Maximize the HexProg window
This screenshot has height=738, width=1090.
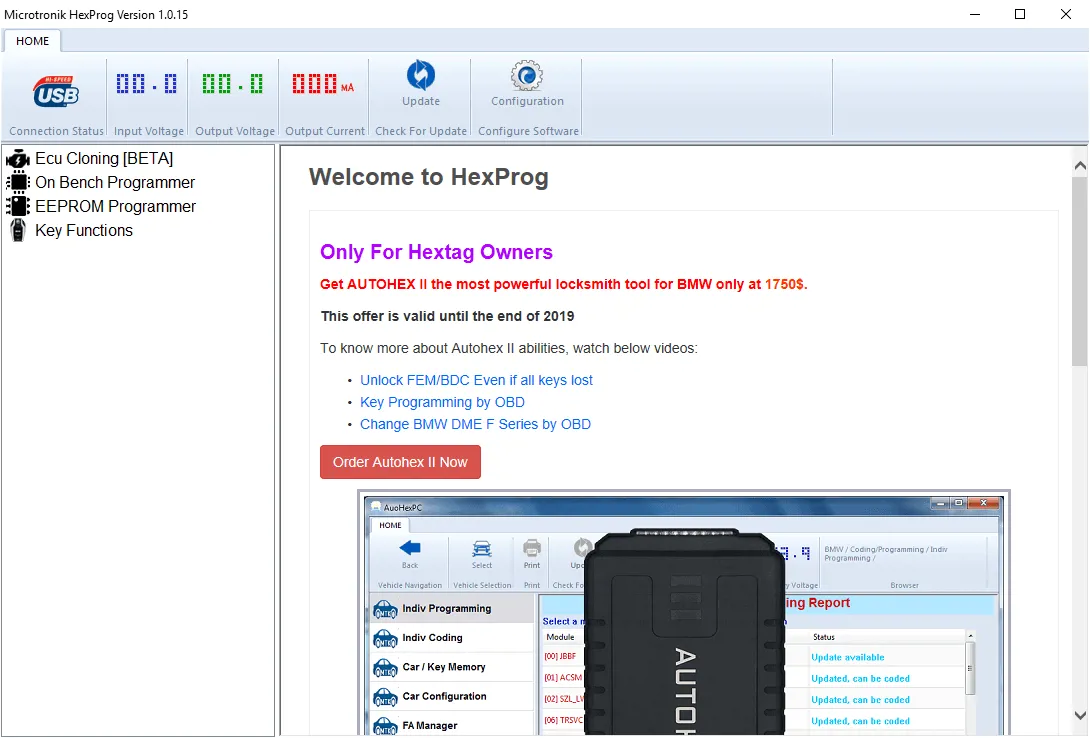click(1020, 14)
